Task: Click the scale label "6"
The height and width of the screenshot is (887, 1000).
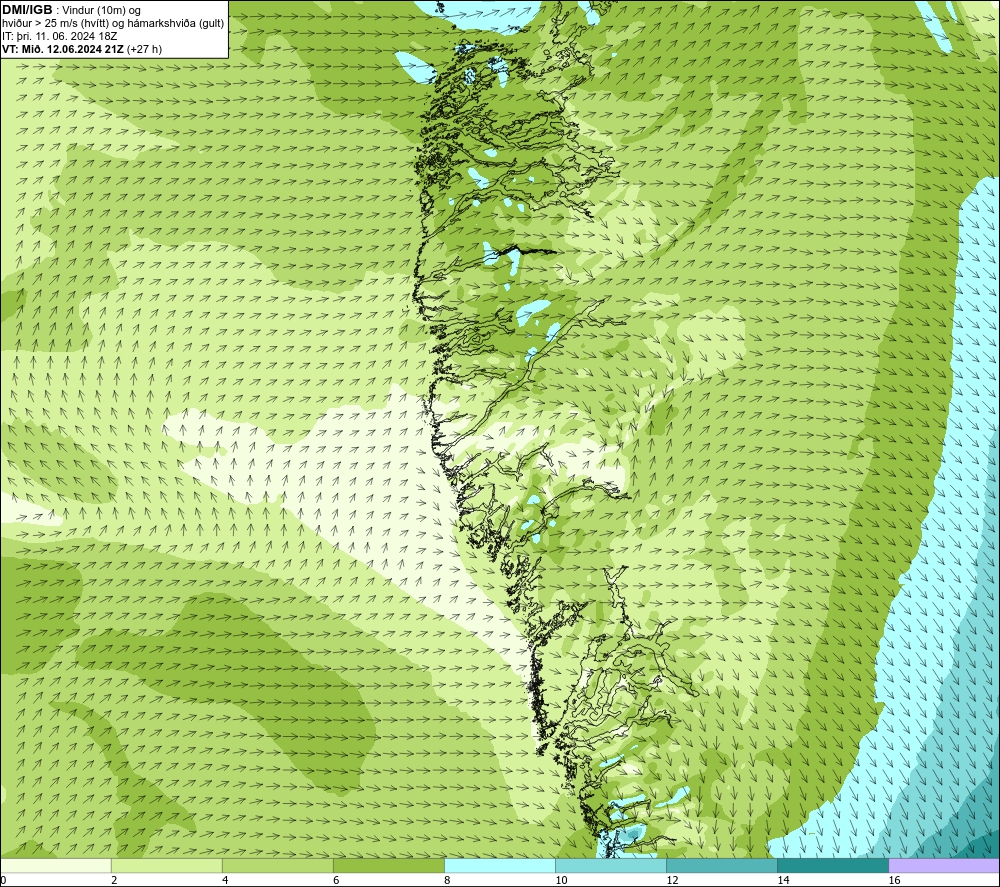Action: click(x=336, y=881)
